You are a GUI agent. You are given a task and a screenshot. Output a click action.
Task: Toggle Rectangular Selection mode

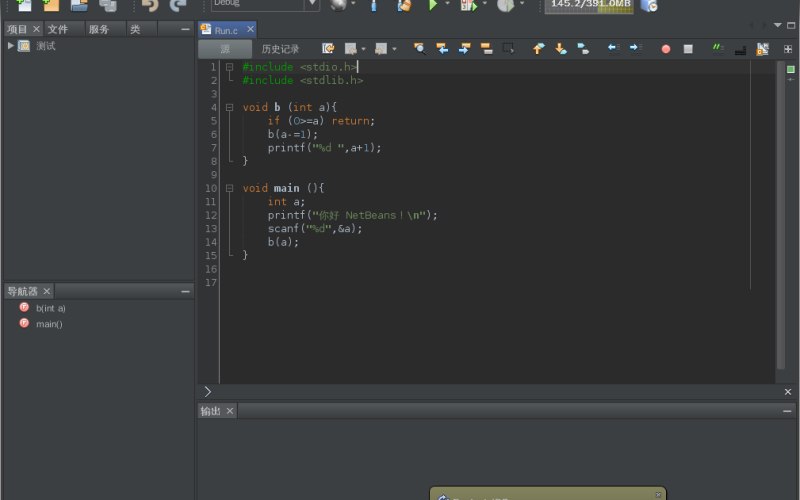[x=508, y=48]
